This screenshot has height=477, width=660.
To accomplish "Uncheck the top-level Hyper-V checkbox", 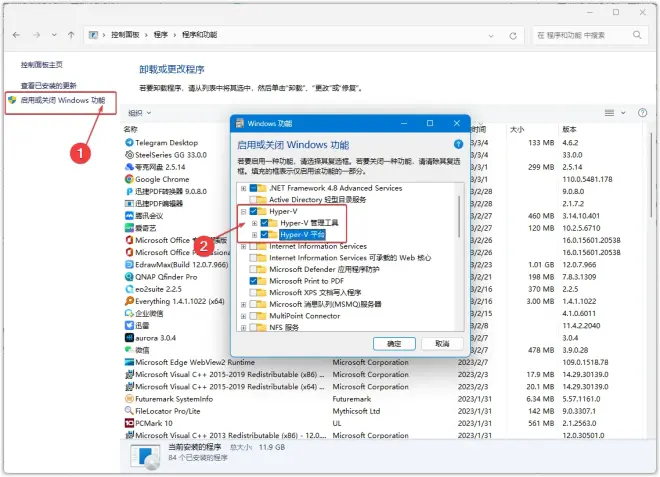I will coord(253,211).
